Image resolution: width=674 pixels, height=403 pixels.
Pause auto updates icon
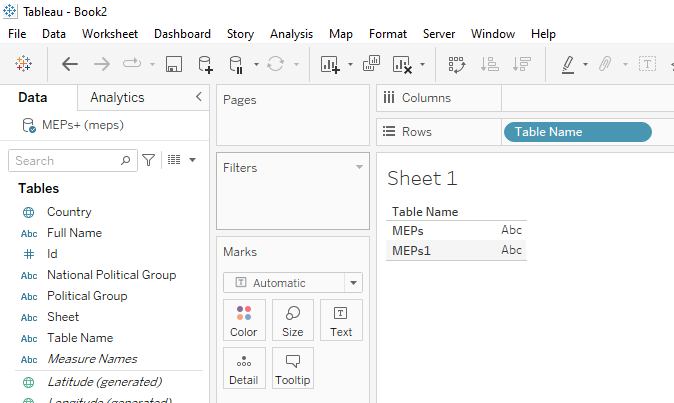(236, 64)
